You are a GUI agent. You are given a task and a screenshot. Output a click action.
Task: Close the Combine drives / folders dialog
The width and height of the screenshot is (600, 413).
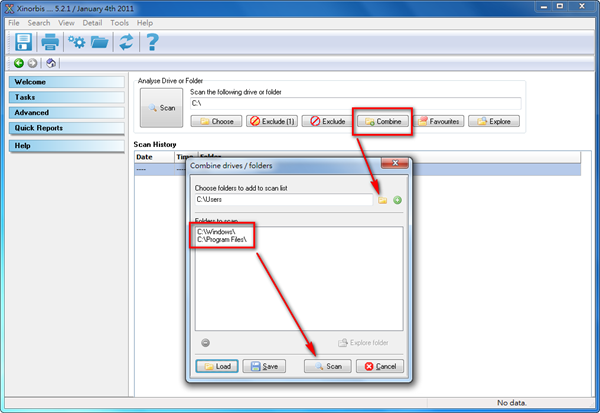pyautogui.click(x=395, y=163)
